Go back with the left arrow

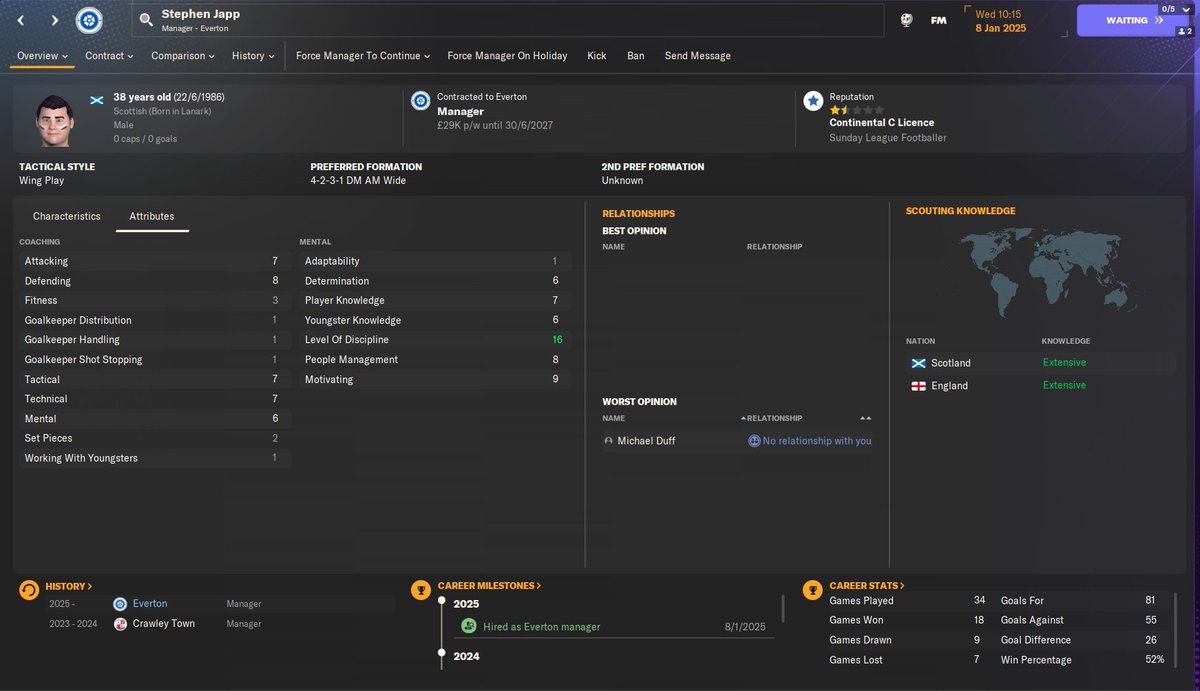21,20
